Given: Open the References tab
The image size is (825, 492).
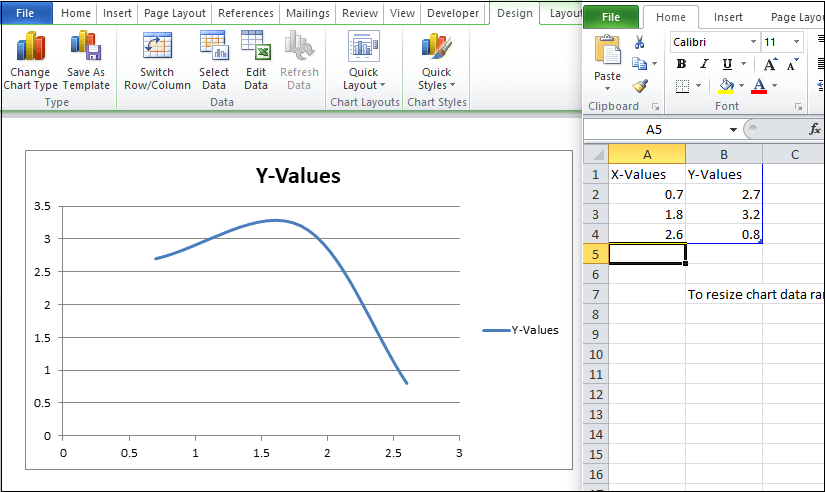Looking at the screenshot, I should pyautogui.click(x=246, y=13).
